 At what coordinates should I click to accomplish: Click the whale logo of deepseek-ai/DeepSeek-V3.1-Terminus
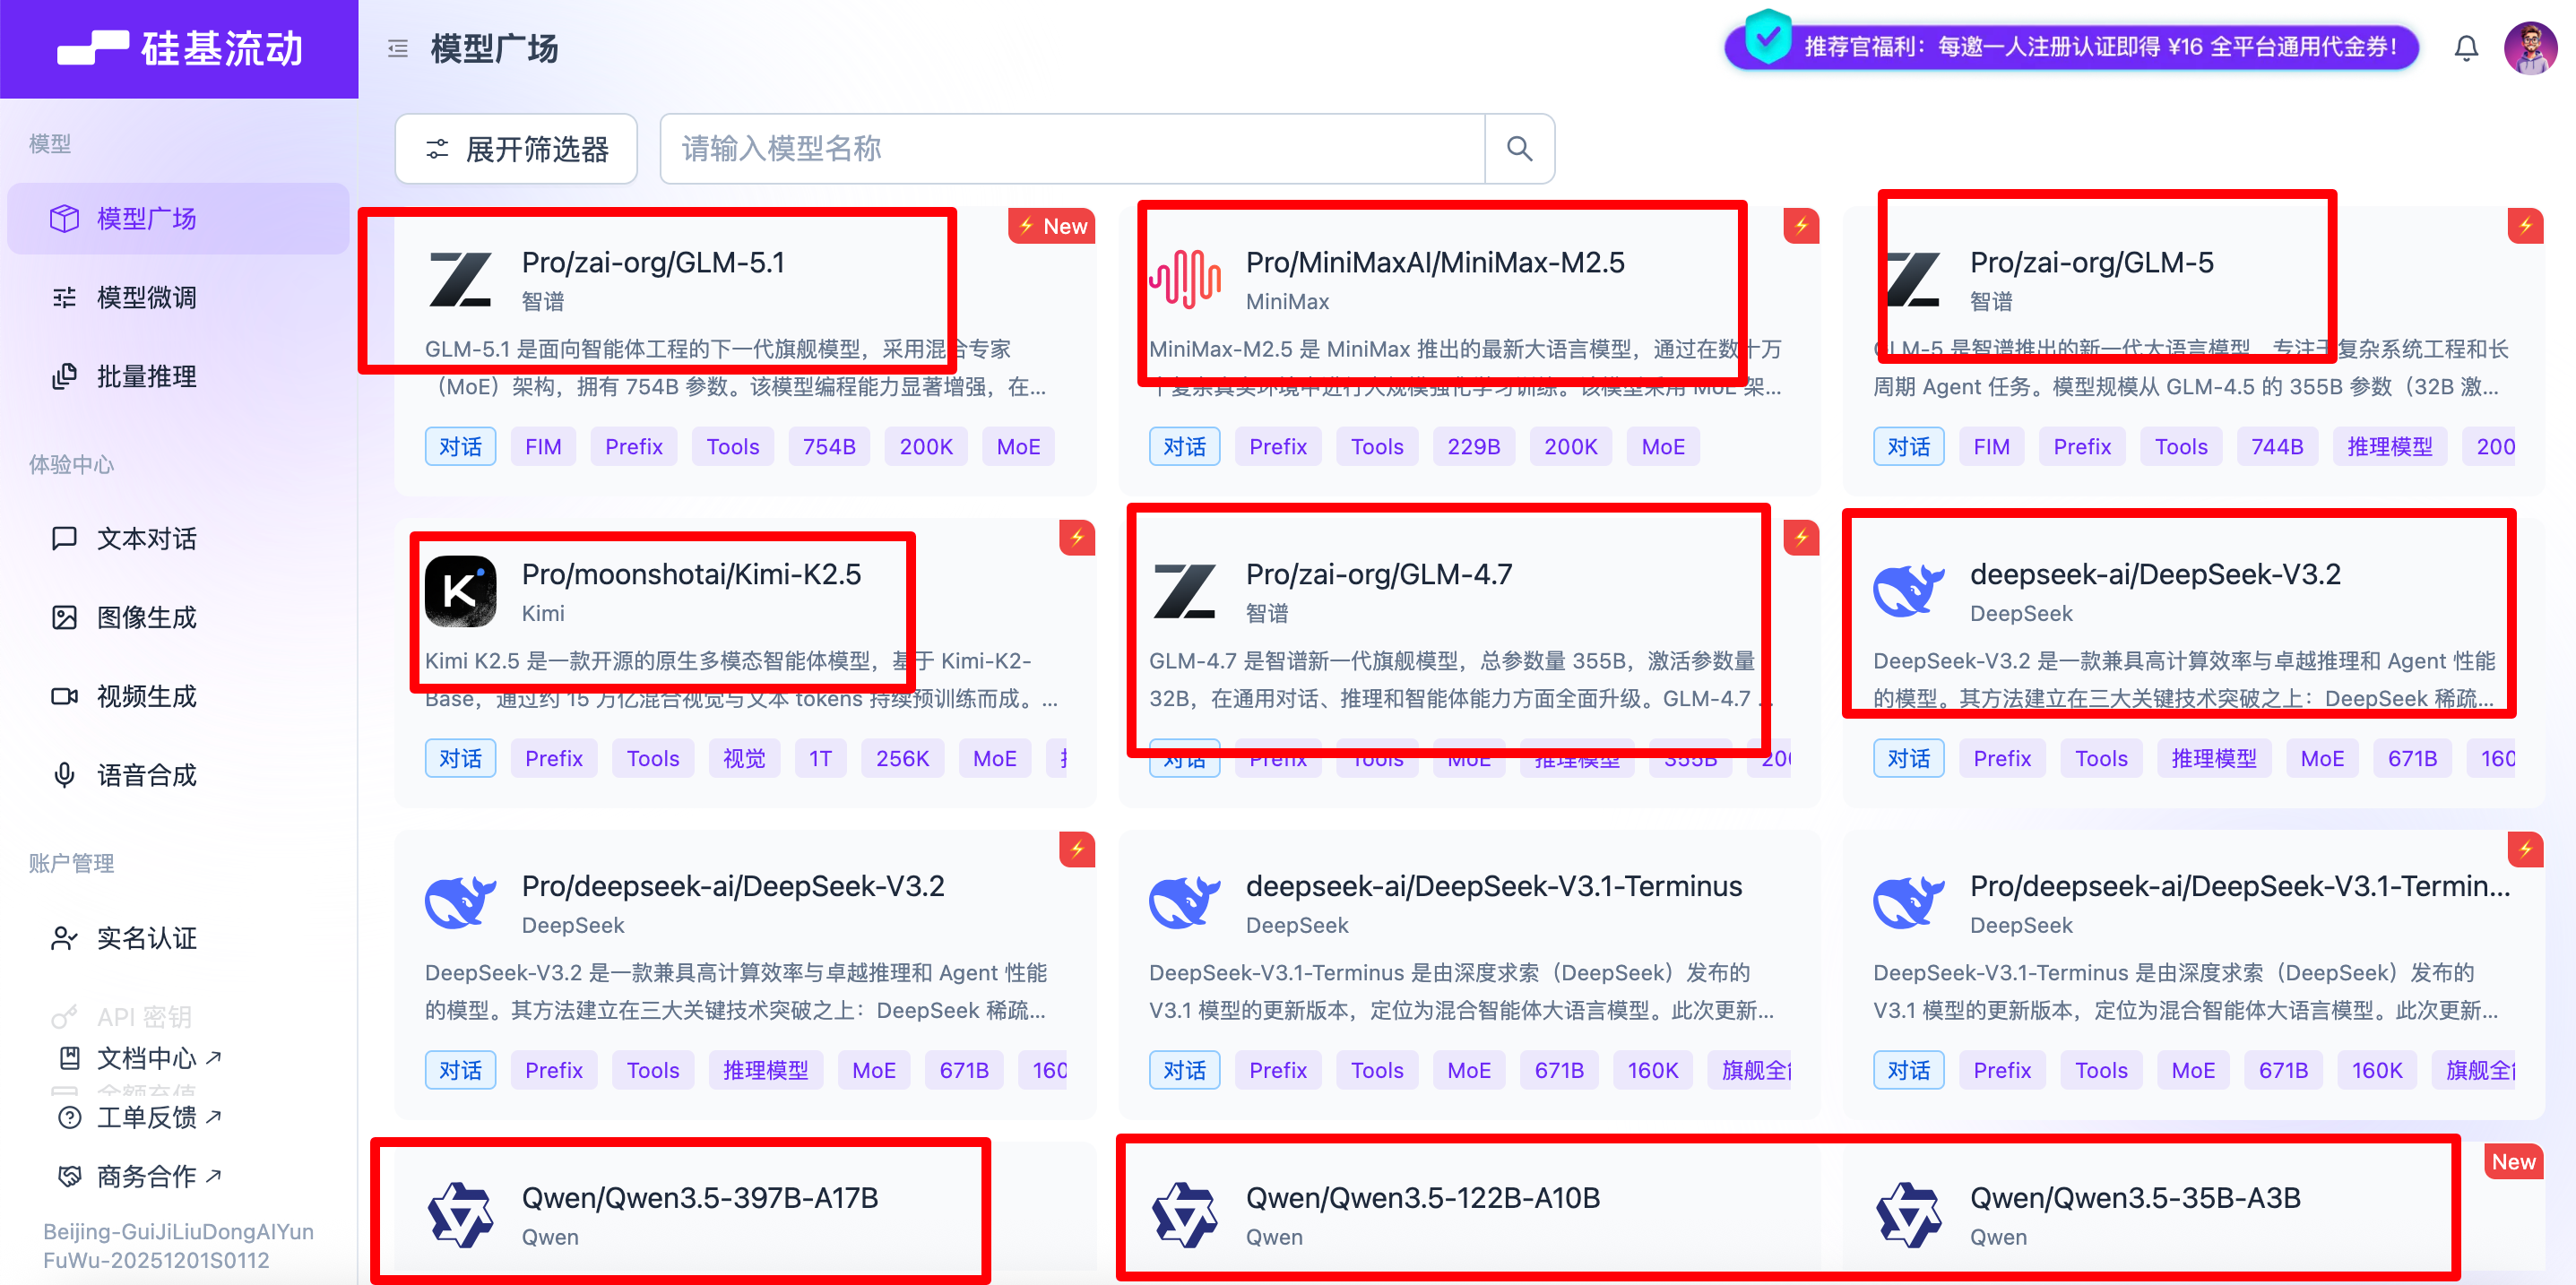point(1184,903)
